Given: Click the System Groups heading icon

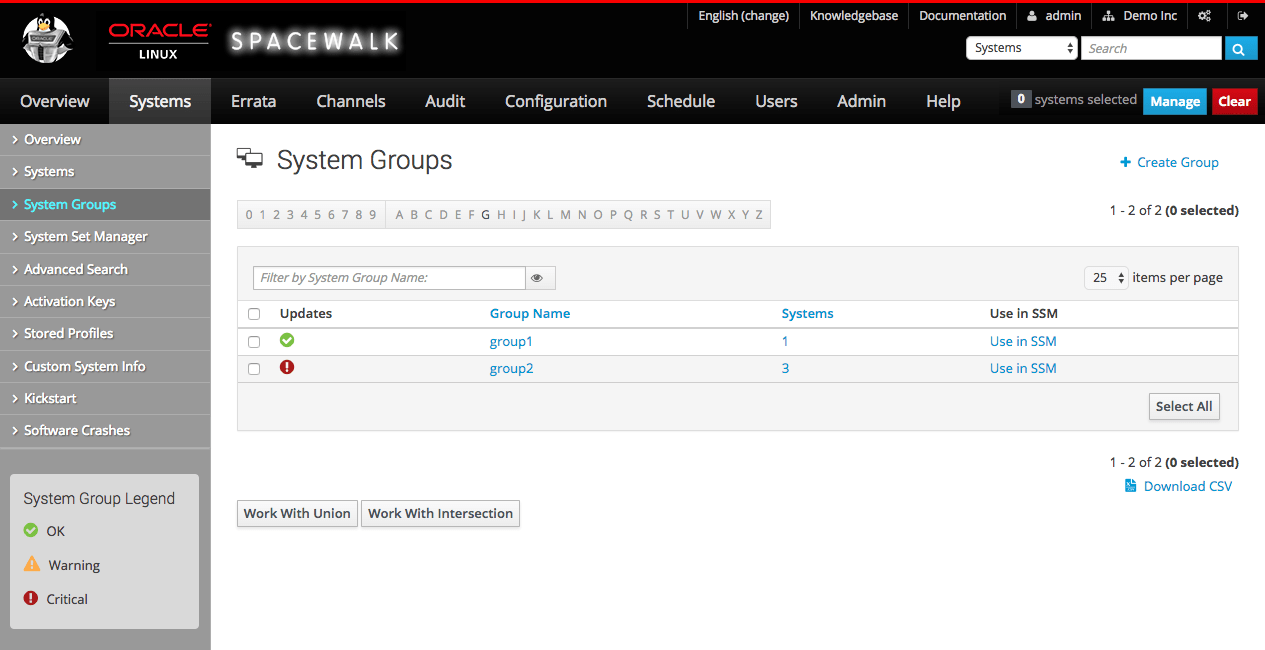Looking at the screenshot, I should coord(249,157).
